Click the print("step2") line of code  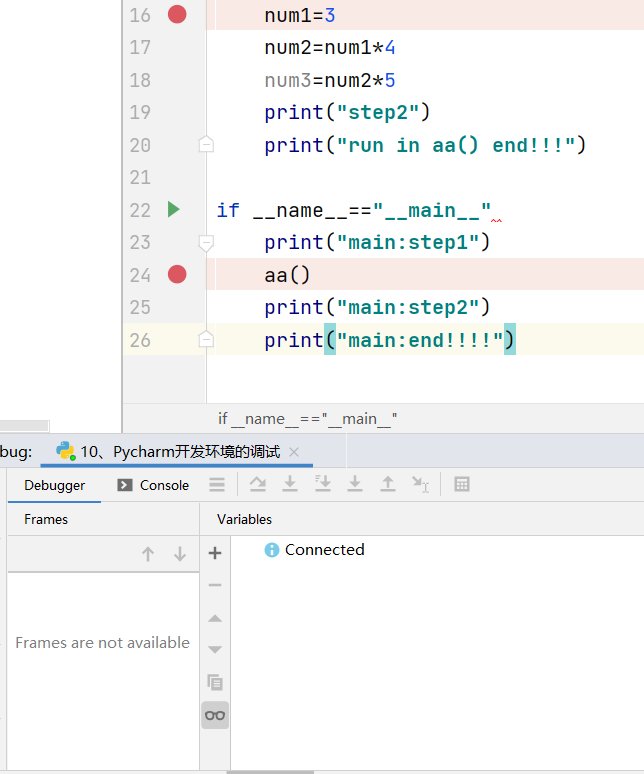(347, 113)
